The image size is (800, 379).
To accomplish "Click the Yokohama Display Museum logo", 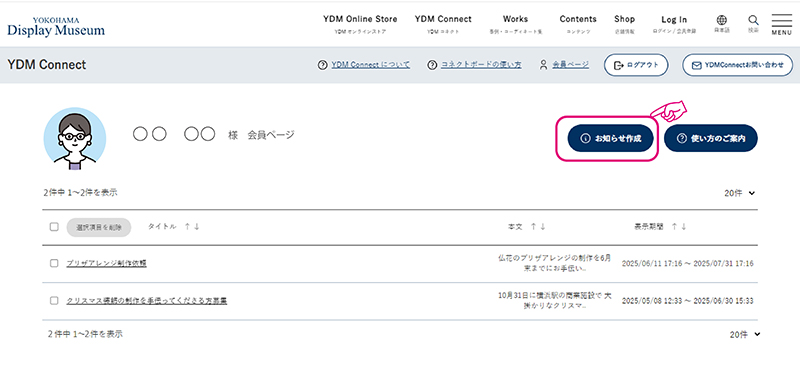I will pyautogui.click(x=56, y=27).
